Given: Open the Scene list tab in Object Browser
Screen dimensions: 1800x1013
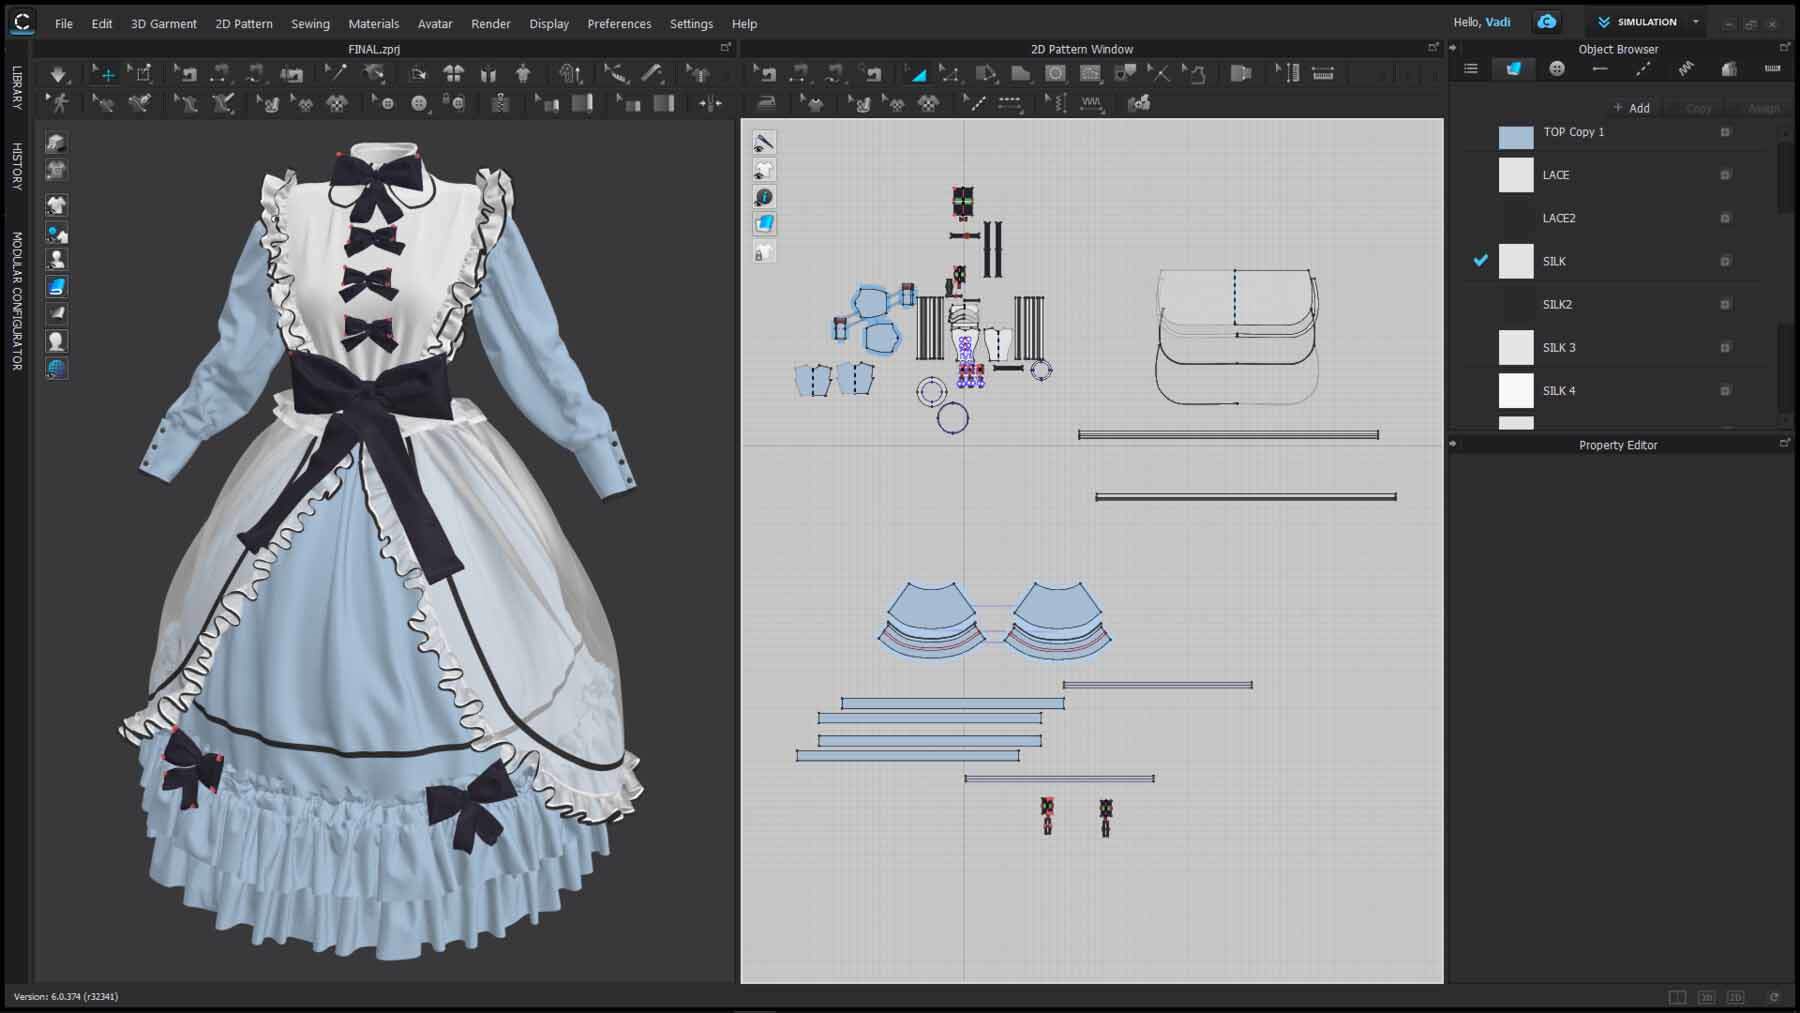Looking at the screenshot, I should (x=1471, y=69).
